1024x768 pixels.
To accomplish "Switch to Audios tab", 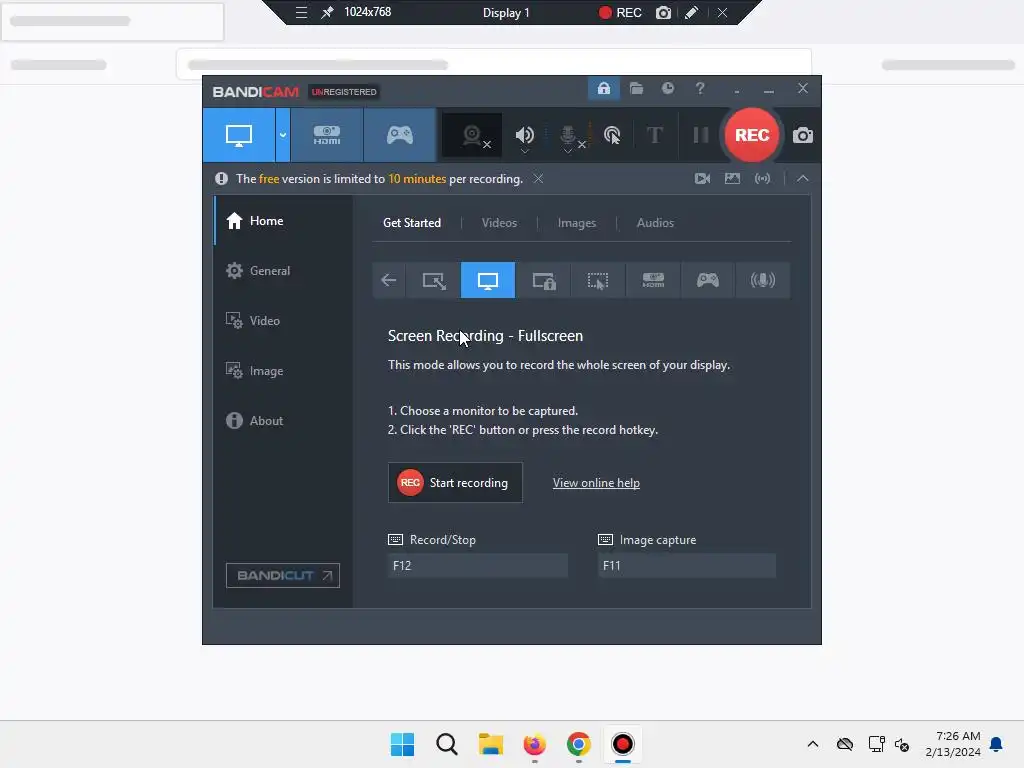I will click(x=655, y=223).
